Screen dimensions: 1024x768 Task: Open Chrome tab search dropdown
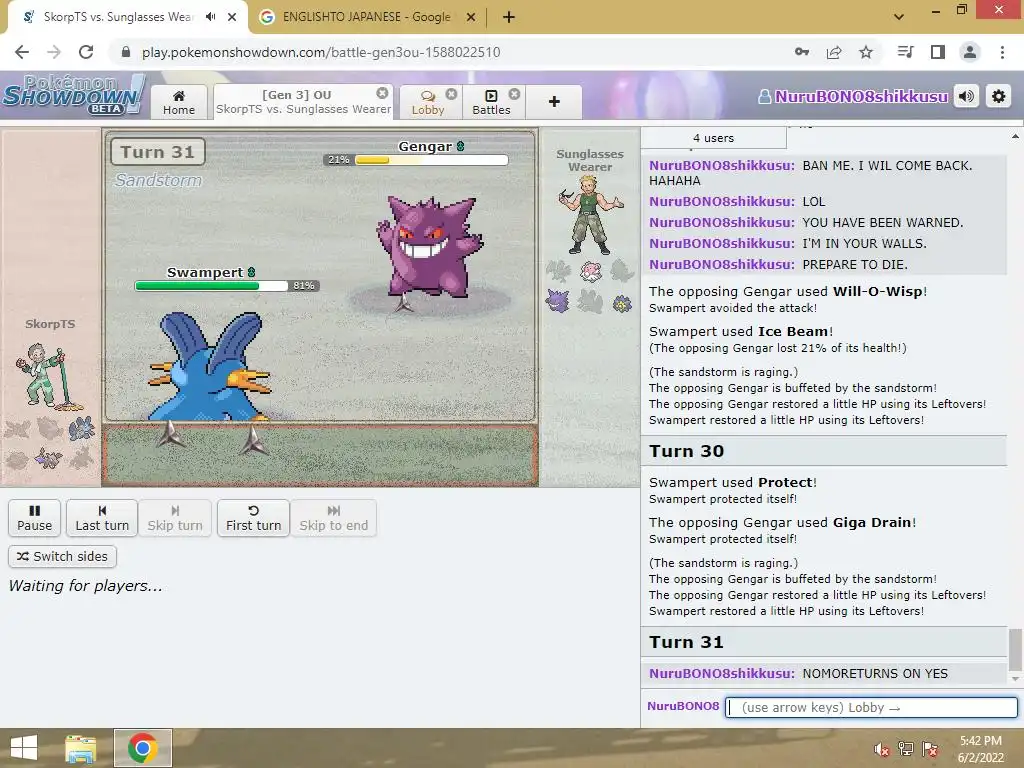point(899,17)
